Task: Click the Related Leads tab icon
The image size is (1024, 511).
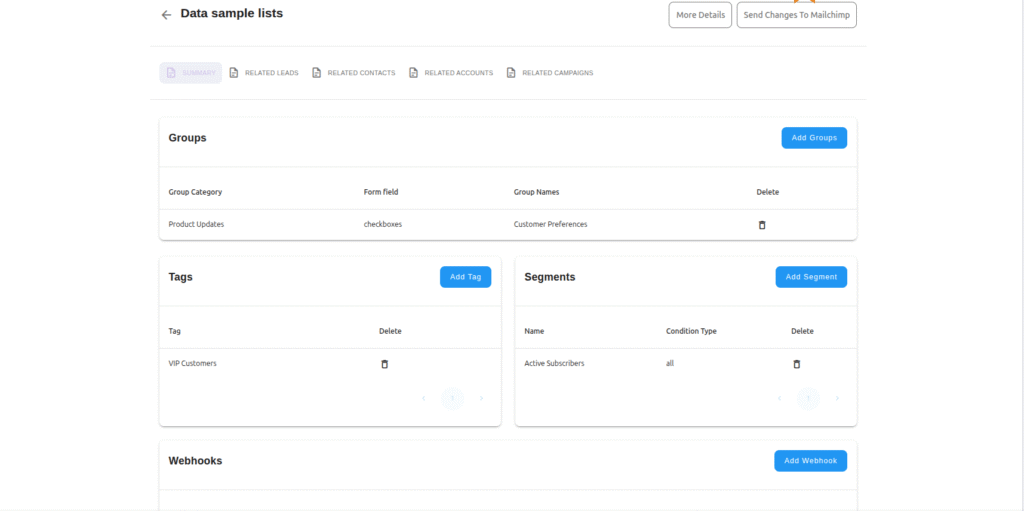Action: (234, 73)
